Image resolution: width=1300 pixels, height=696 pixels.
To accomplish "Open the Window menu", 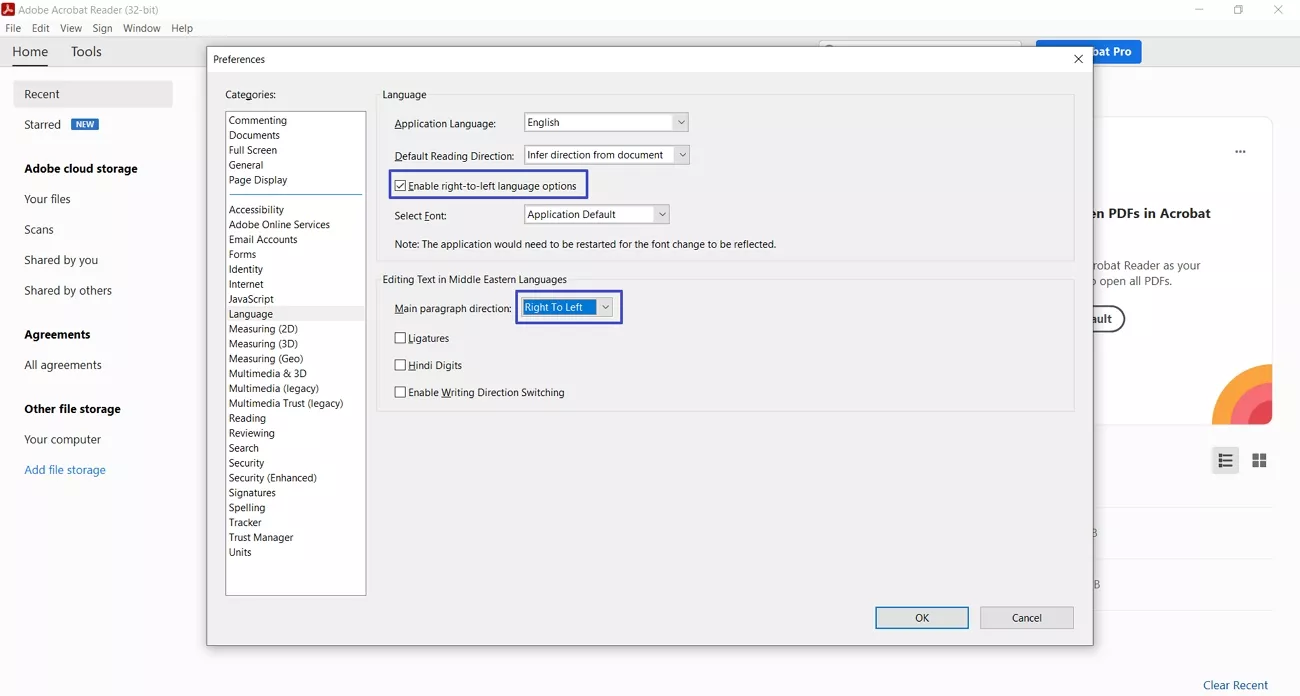I will pos(141,28).
